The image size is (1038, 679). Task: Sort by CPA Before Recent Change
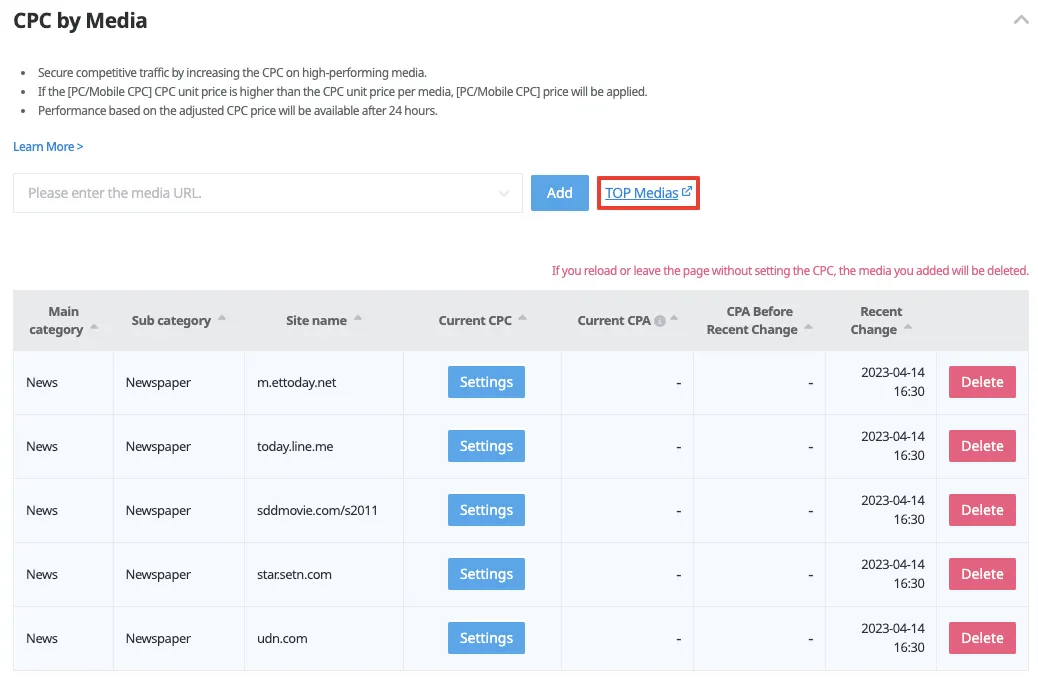(808, 327)
